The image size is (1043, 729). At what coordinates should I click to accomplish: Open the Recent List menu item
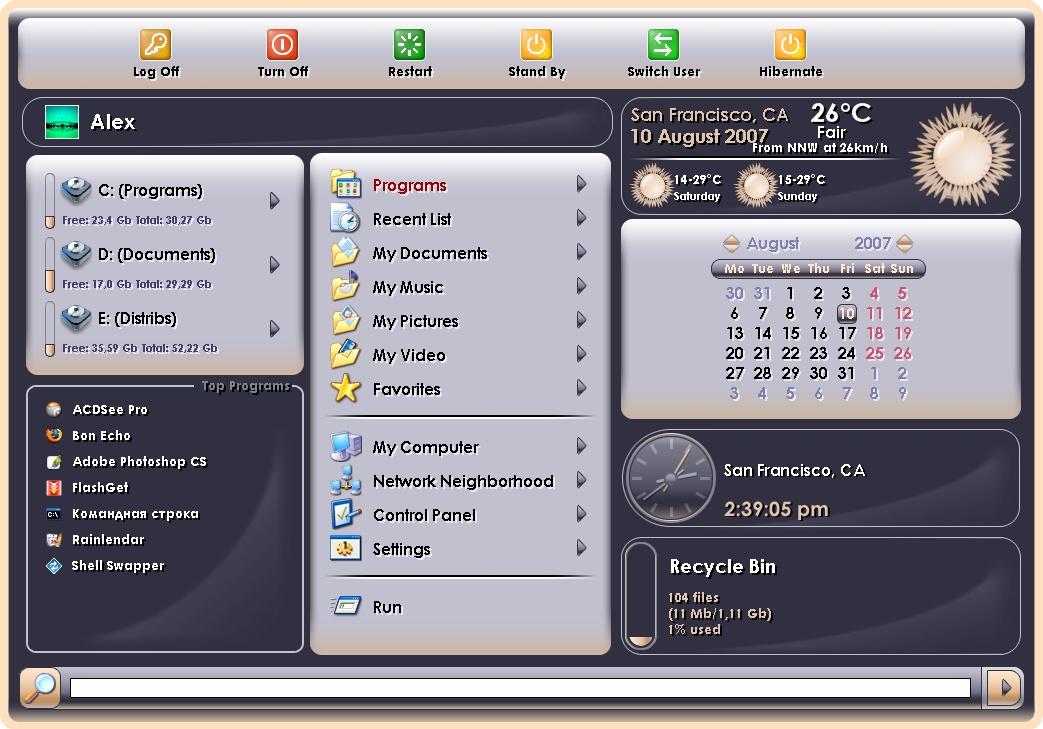point(412,219)
